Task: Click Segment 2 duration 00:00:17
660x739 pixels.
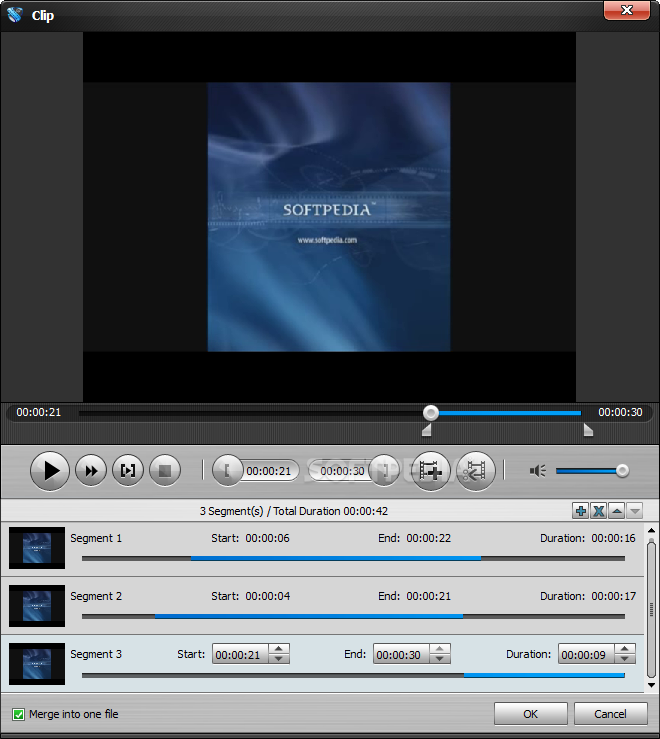Action: click(x=613, y=596)
